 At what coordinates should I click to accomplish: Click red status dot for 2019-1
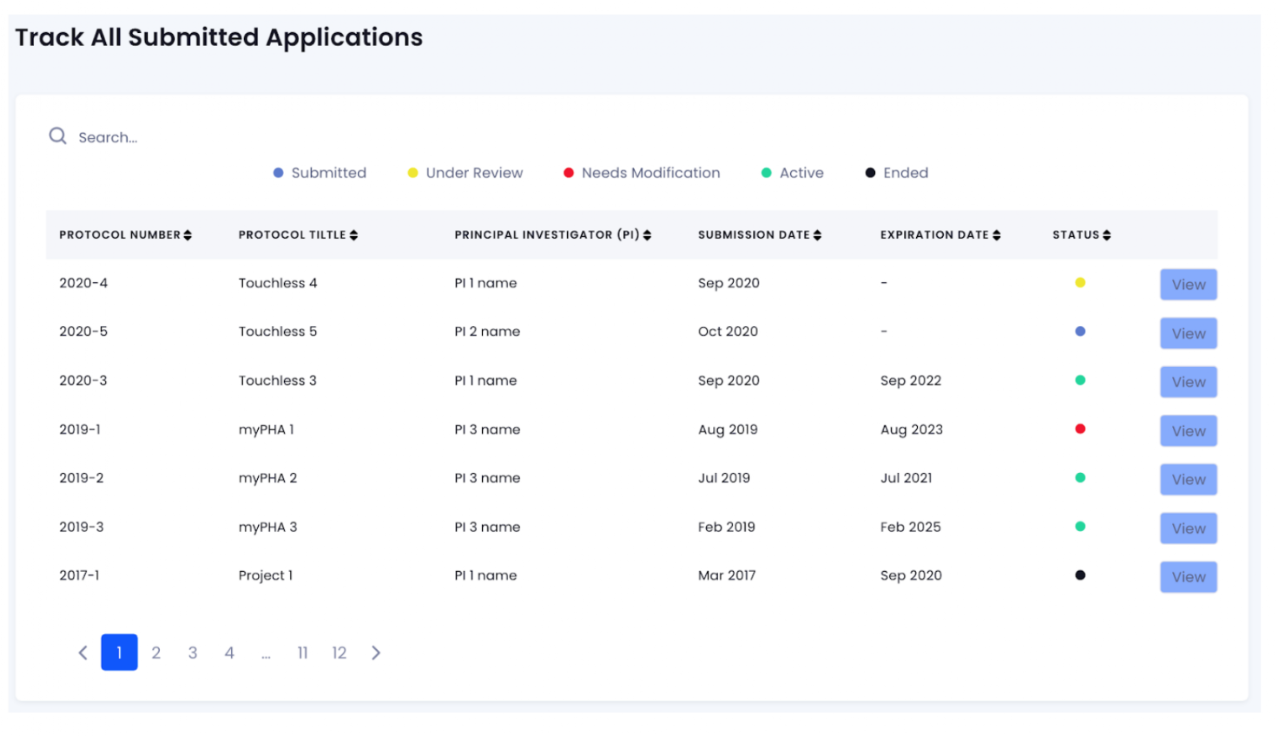click(1080, 429)
